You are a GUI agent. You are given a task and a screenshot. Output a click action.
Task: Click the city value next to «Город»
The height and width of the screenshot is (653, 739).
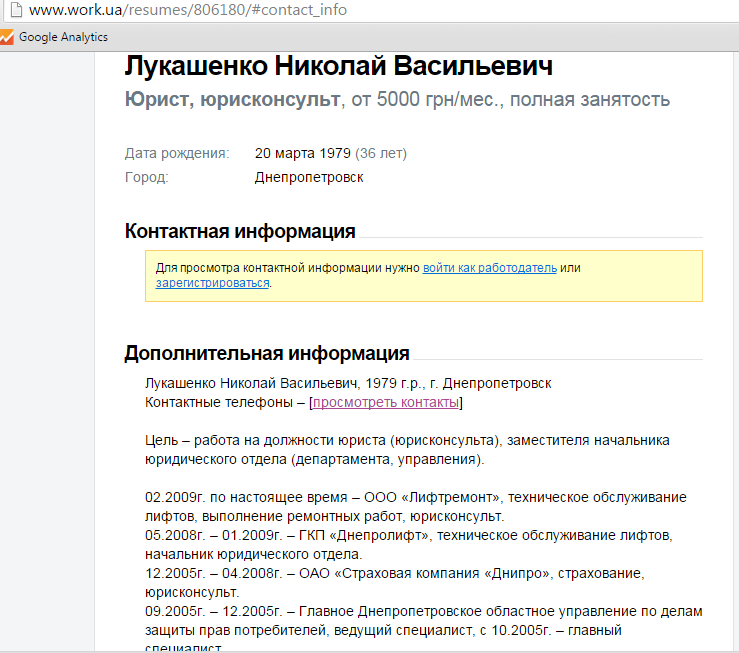coord(309,177)
